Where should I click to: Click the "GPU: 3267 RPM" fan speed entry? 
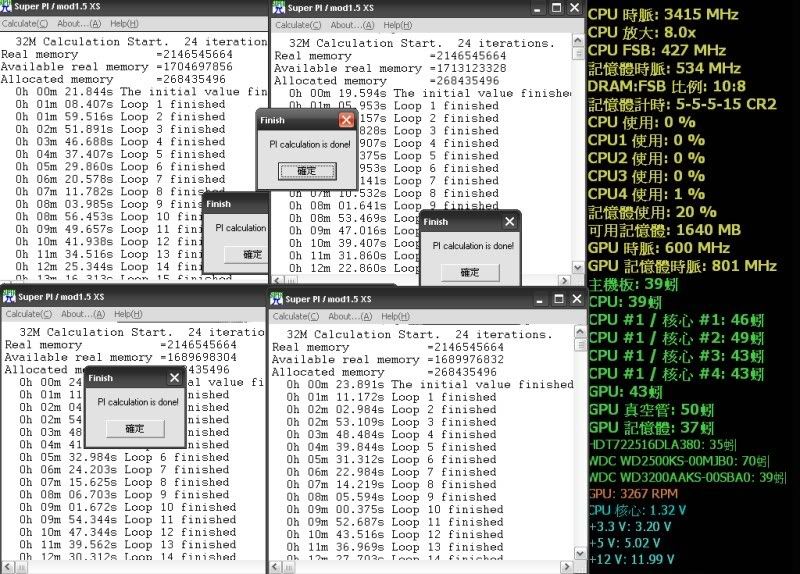pos(634,494)
